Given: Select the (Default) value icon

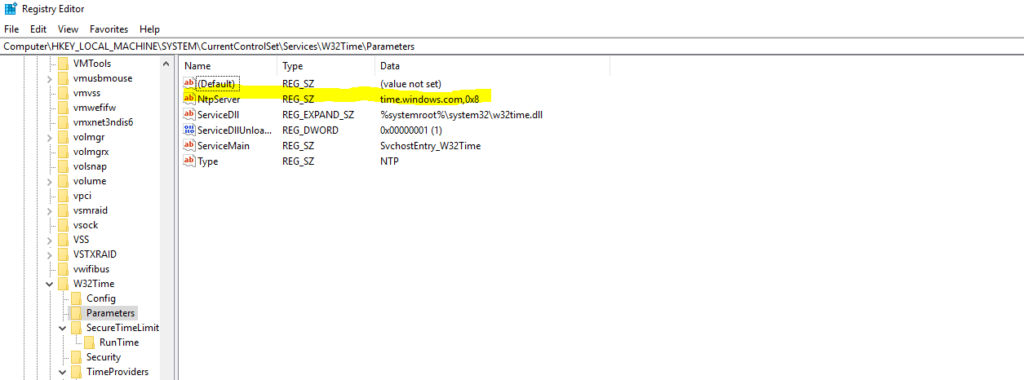Looking at the screenshot, I should (189, 84).
